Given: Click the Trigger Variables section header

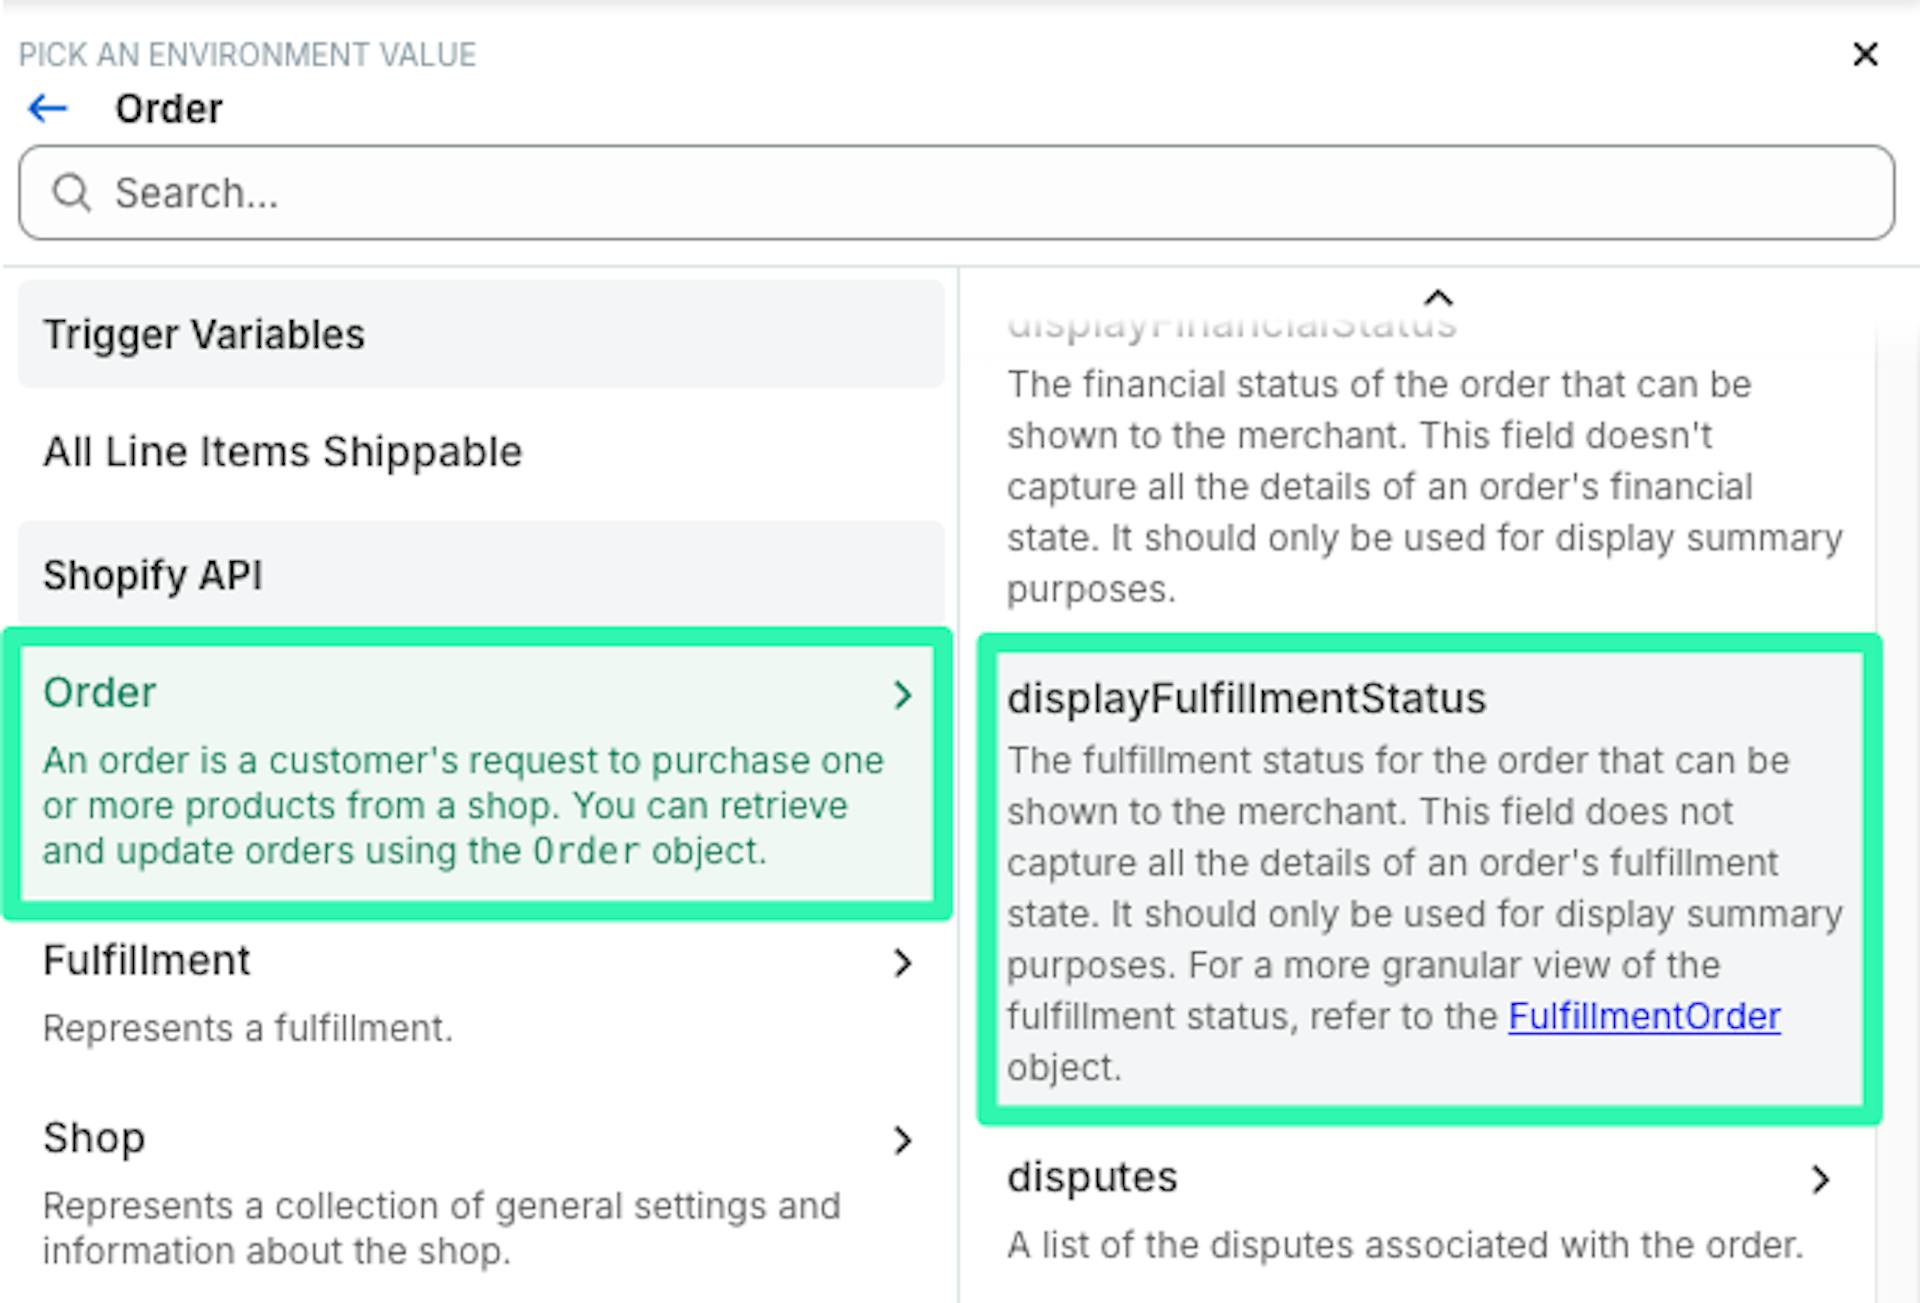Looking at the screenshot, I should pos(204,335).
